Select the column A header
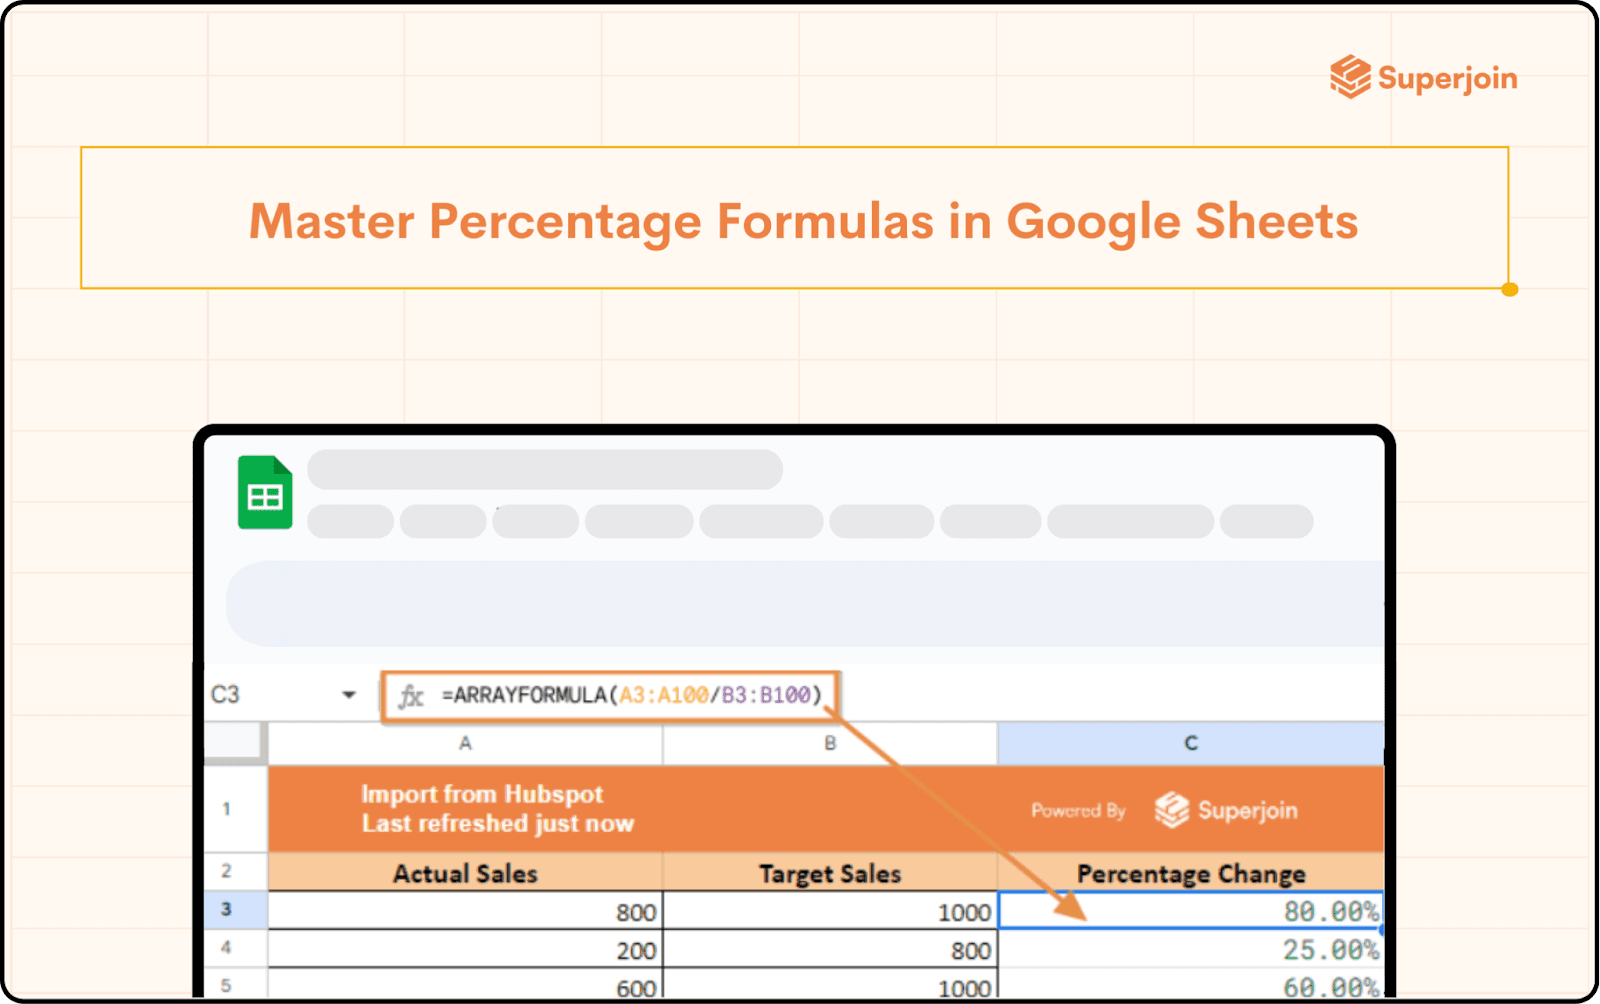Screen dimensions: 1600x1004 coord(465,743)
